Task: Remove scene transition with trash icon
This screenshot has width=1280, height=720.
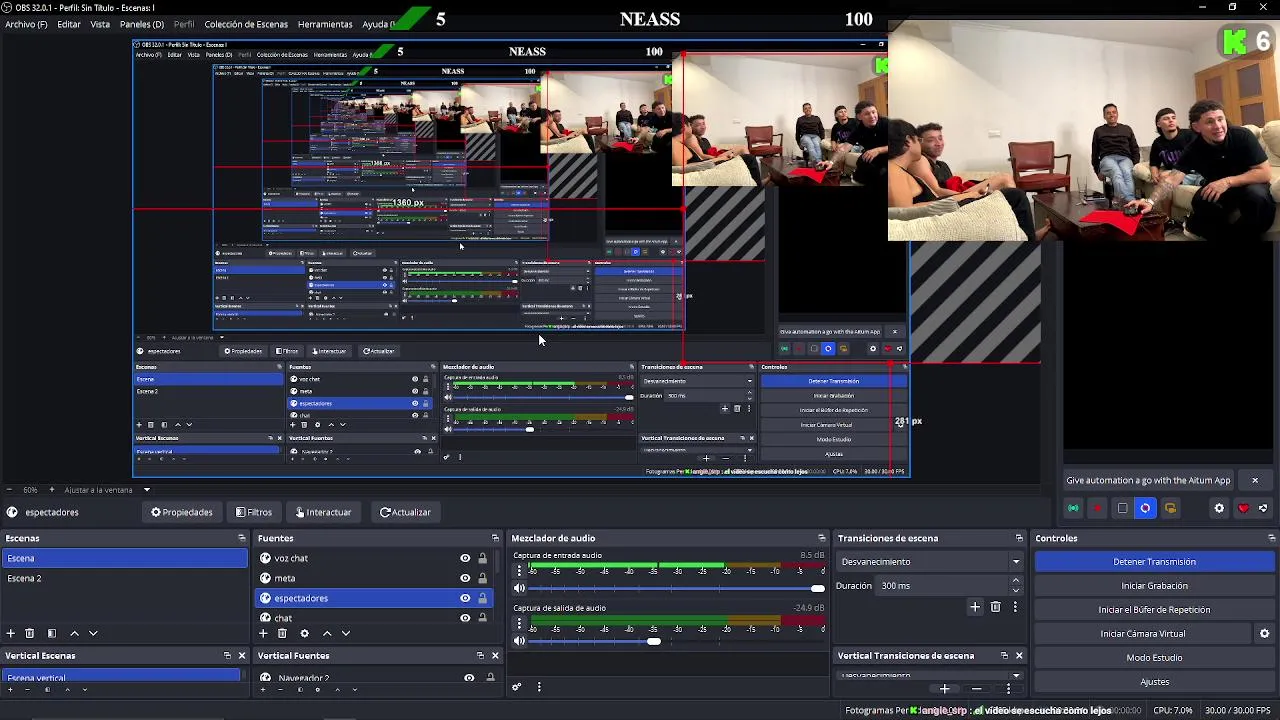Action: click(995, 607)
